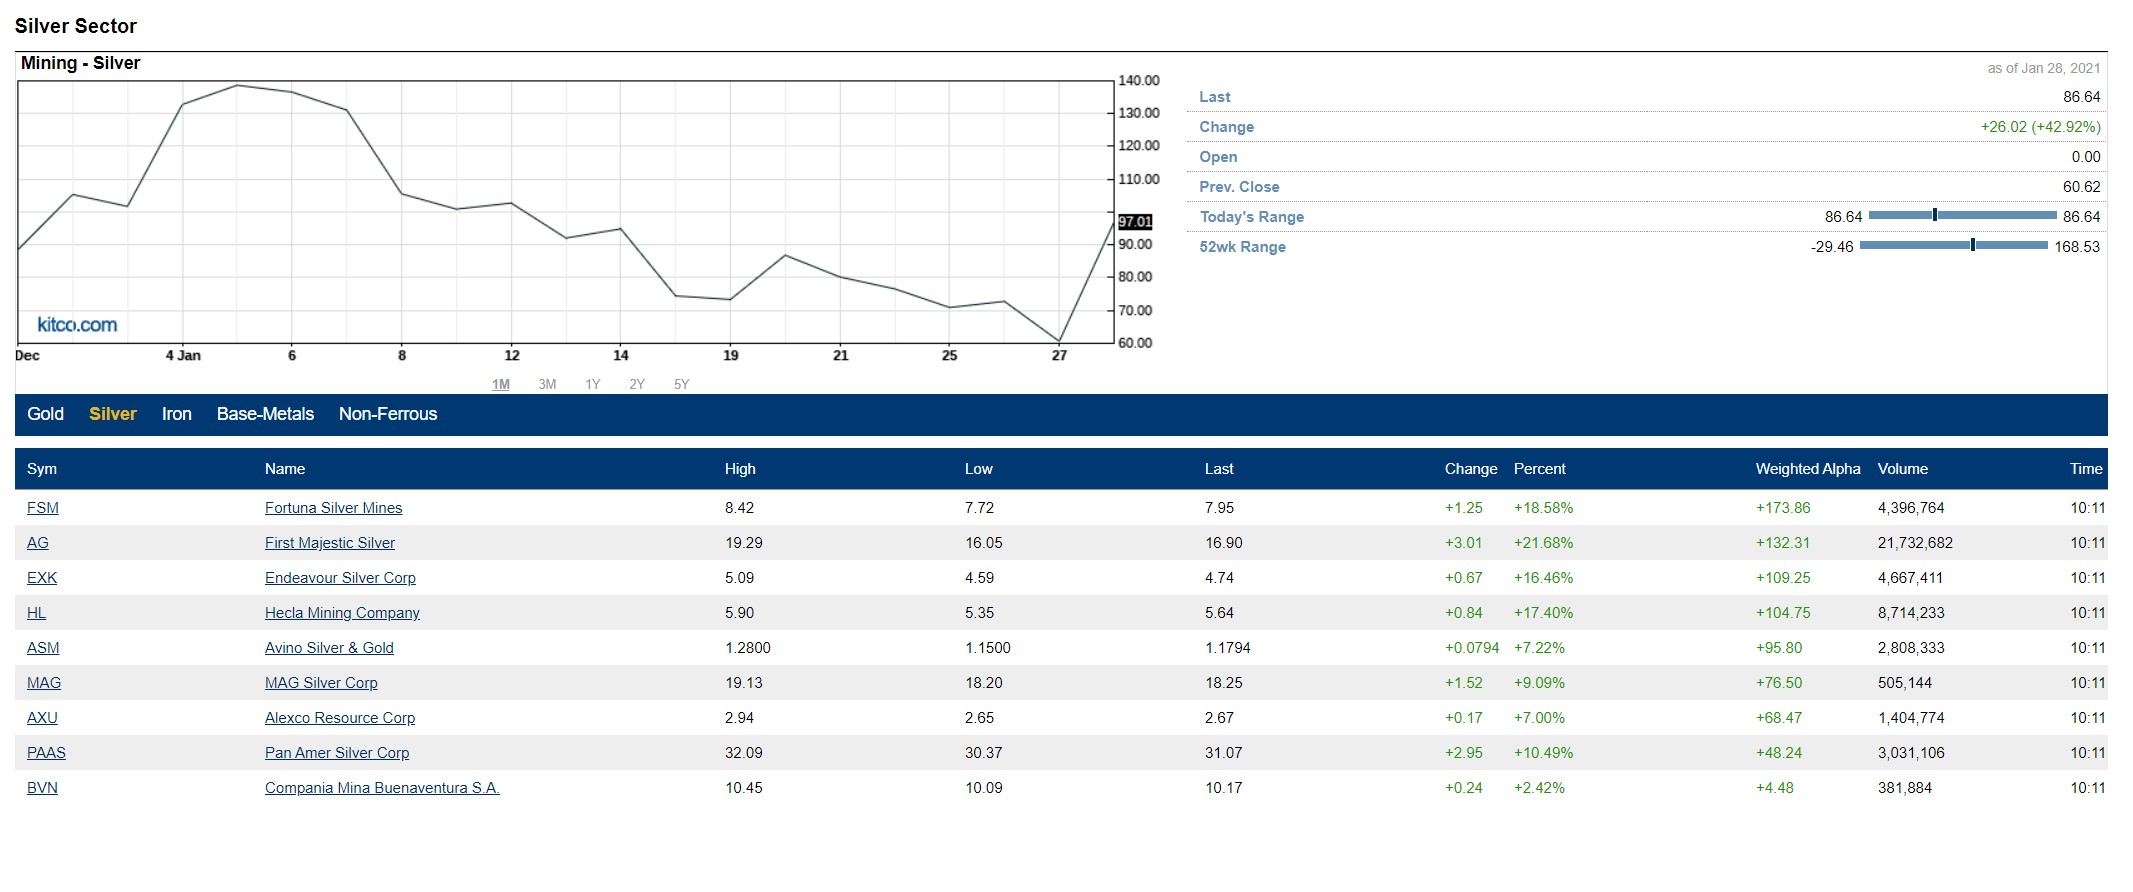Open the FSM ticker symbol link

[43, 508]
